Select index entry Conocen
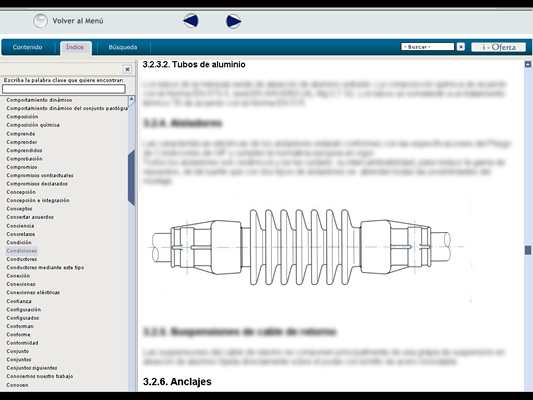Image resolution: width=533 pixels, height=400 pixels. (17, 385)
